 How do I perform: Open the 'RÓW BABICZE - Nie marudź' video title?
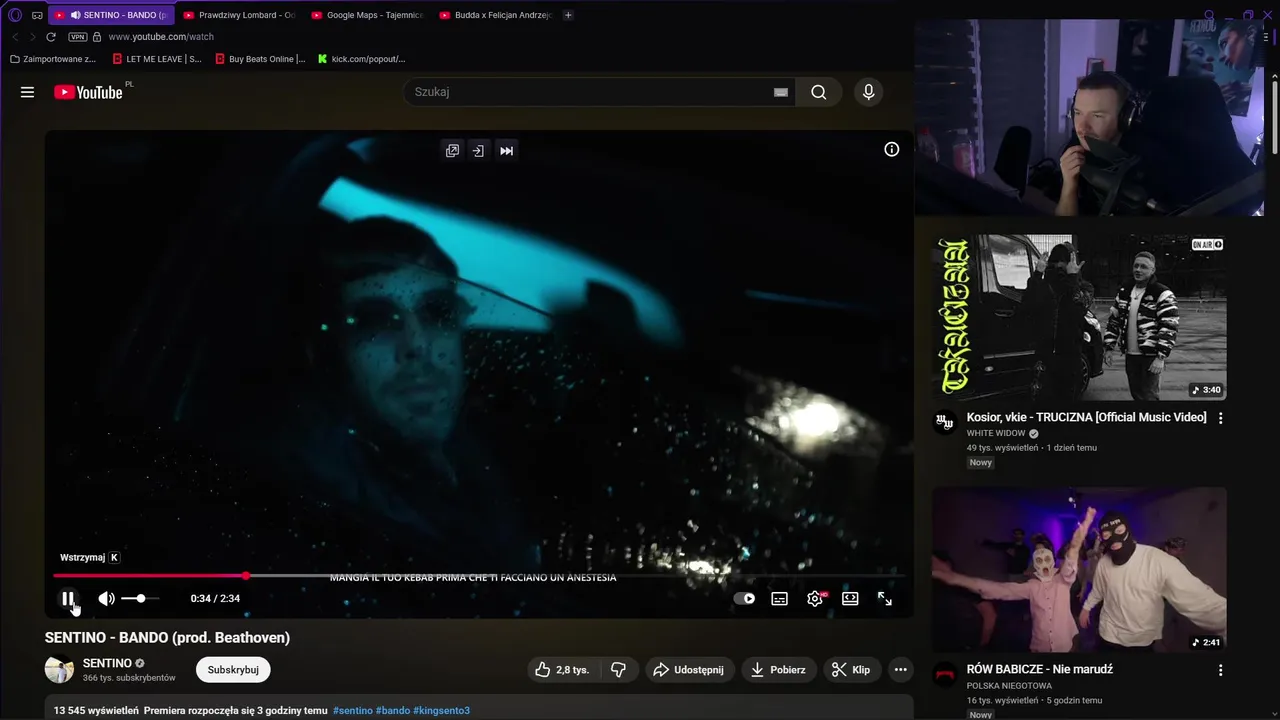click(x=1039, y=669)
